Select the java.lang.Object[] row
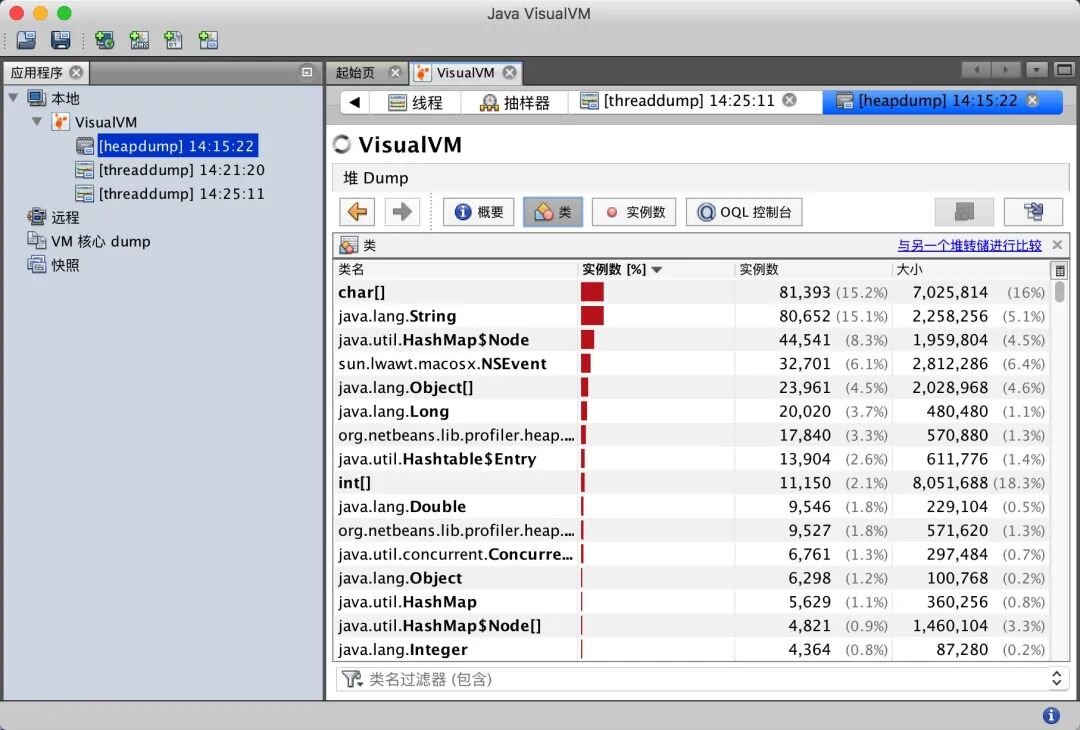The height and width of the screenshot is (730, 1080). (691, 388)
